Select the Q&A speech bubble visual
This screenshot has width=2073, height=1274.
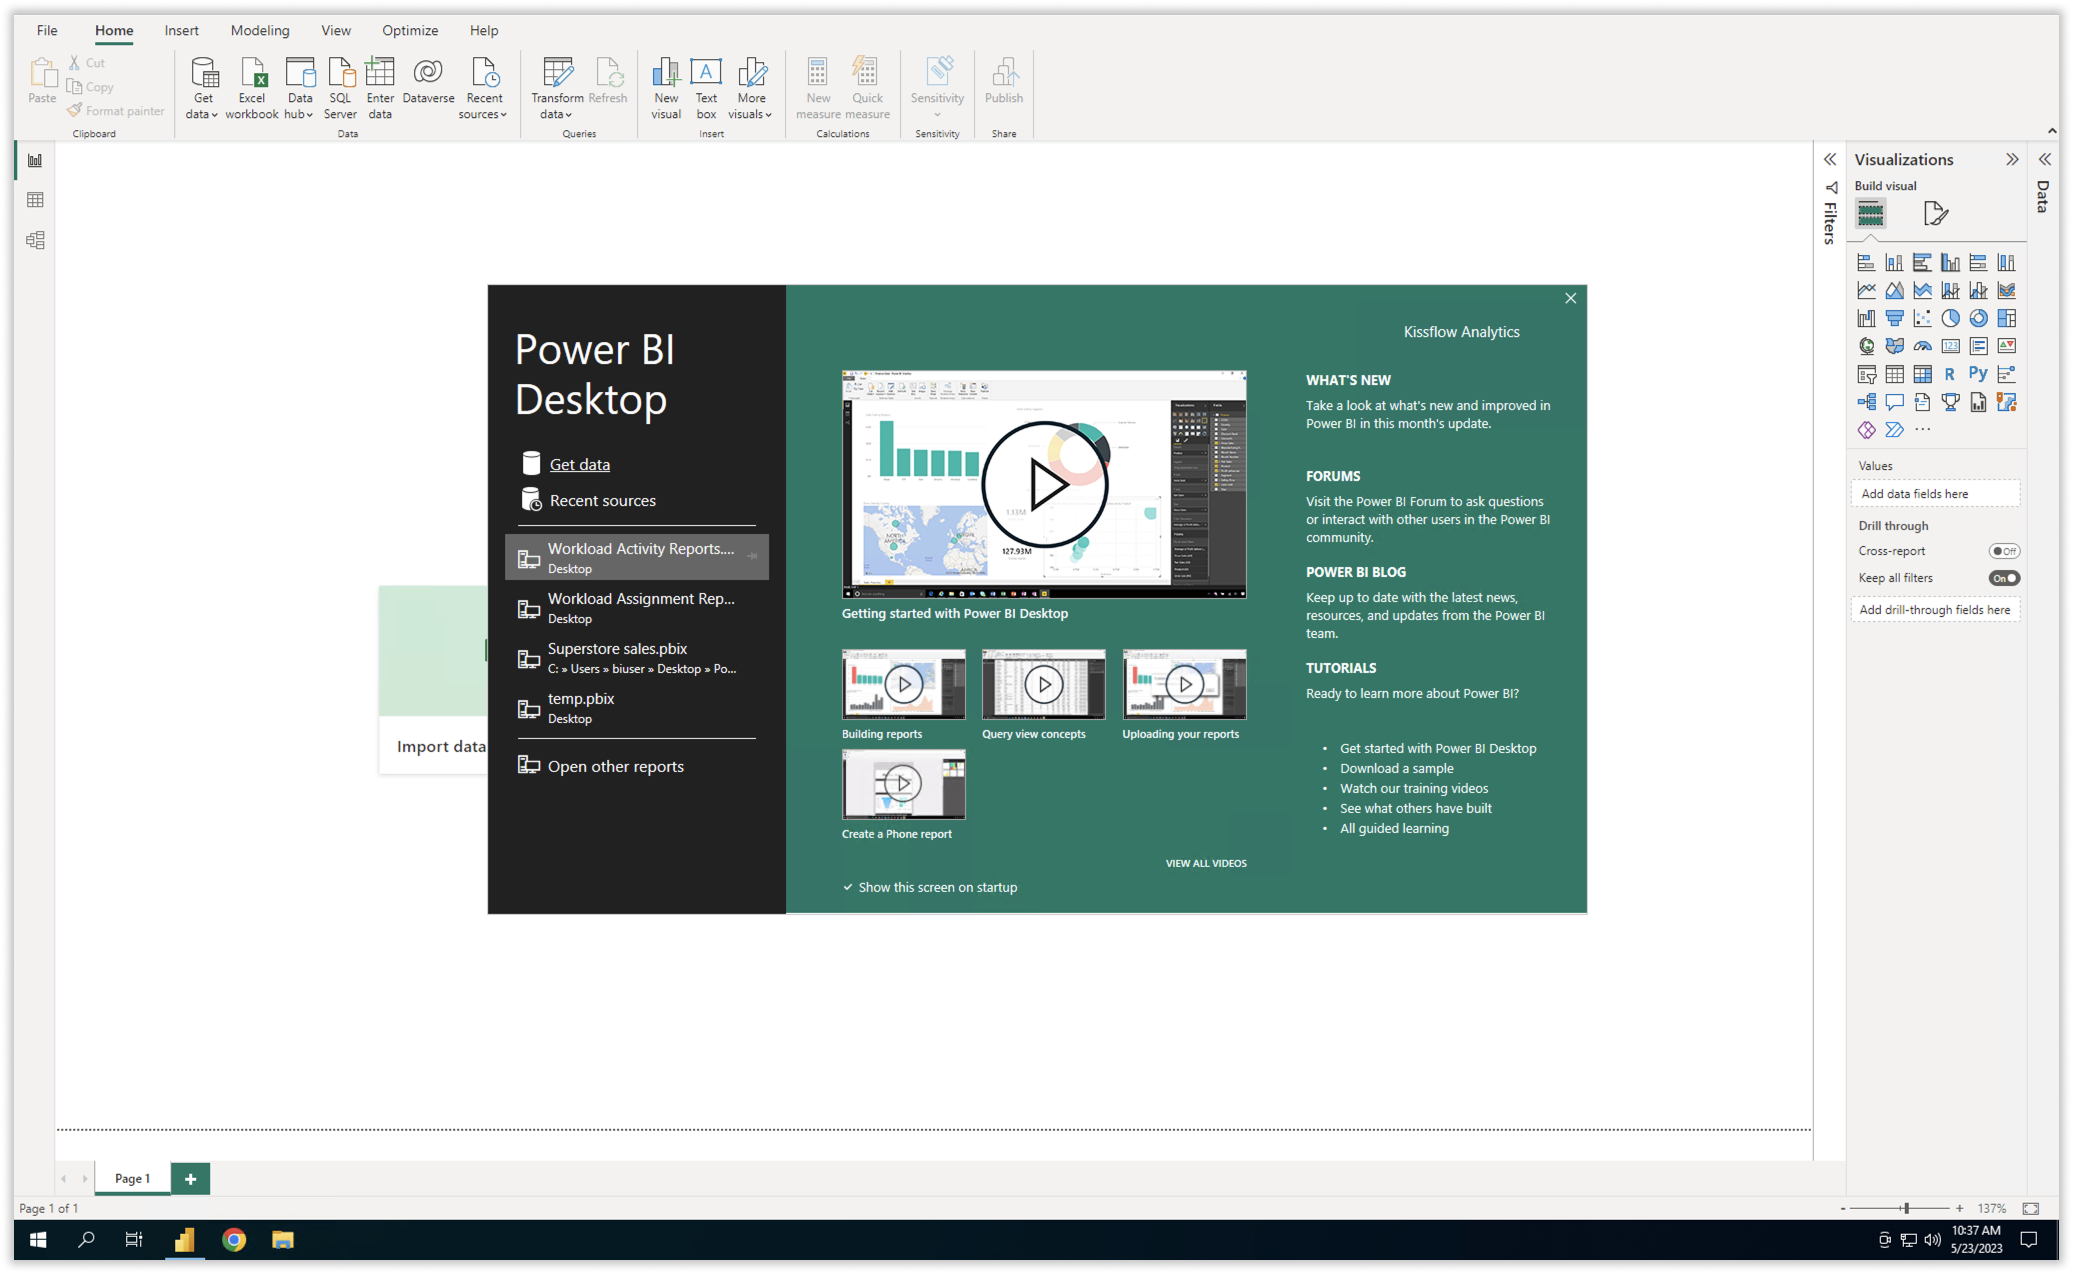pyautogui.click(x=1894, y=402)
